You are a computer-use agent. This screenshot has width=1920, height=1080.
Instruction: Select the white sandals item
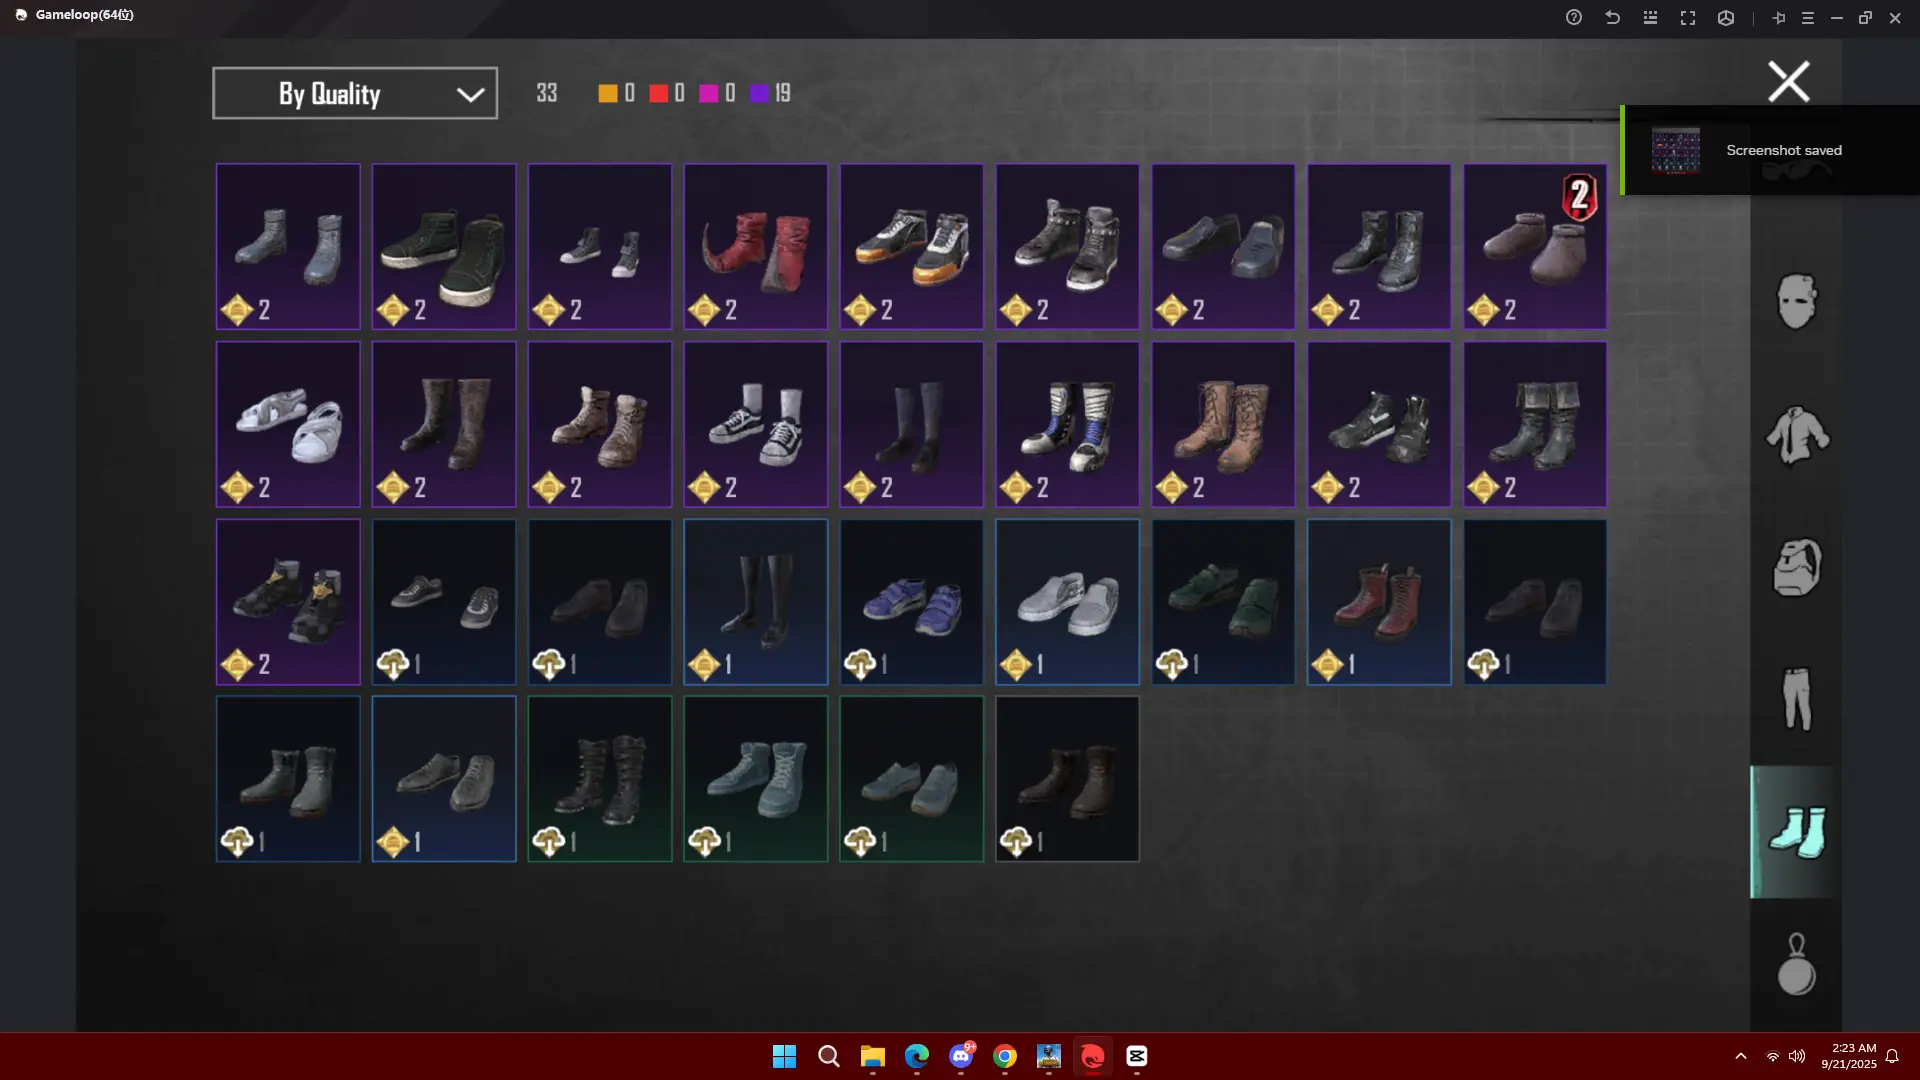[x=288, y=424]
